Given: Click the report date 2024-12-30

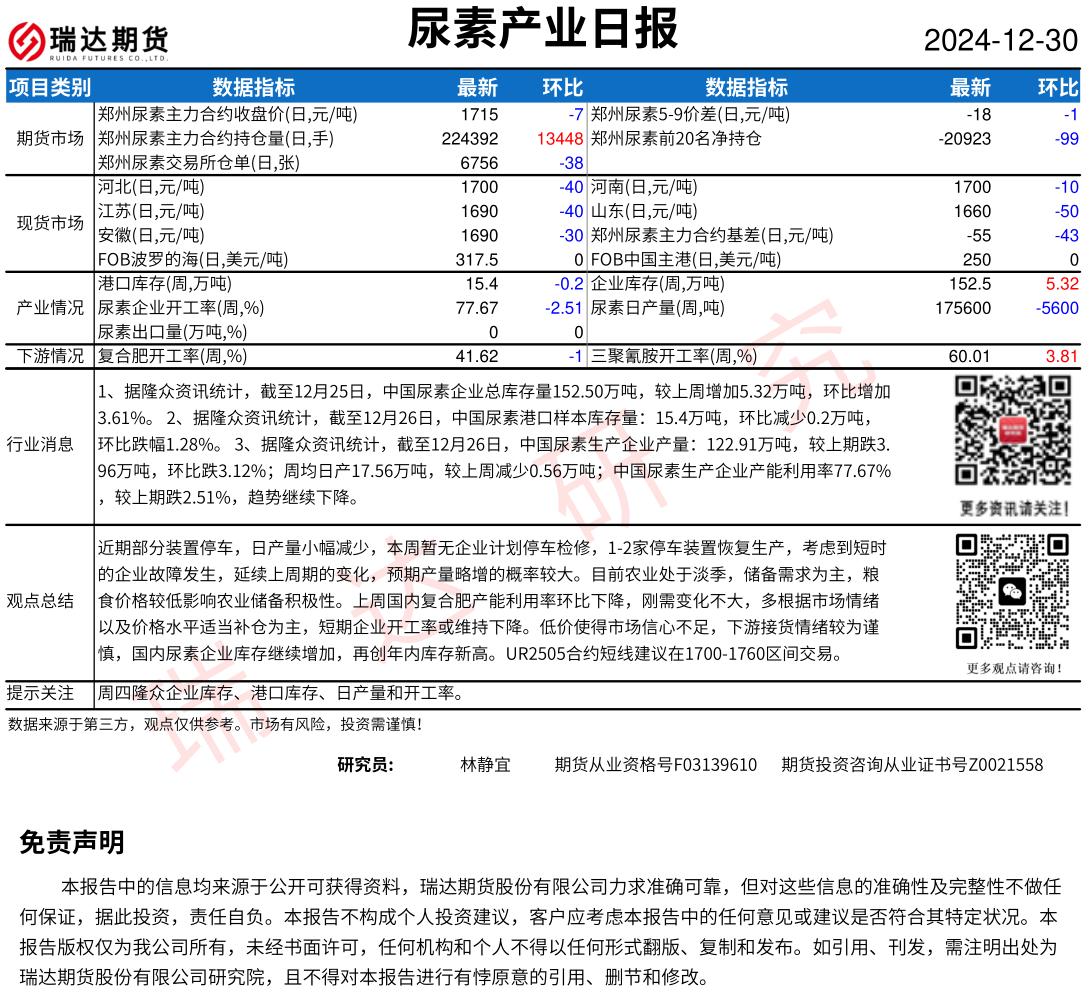Looking at the screenshot, I should point(1000,41).
